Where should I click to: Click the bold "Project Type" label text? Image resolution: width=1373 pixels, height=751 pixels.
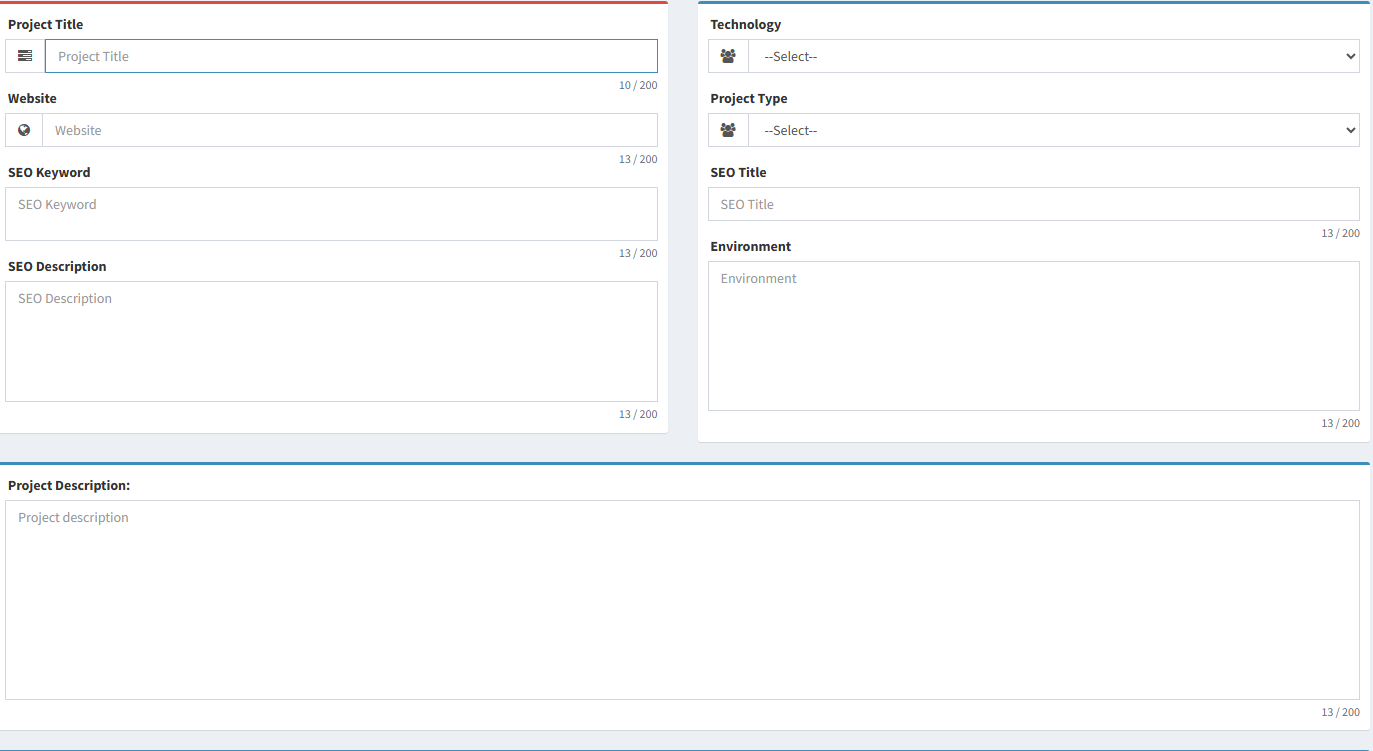[x=748, y=98]
